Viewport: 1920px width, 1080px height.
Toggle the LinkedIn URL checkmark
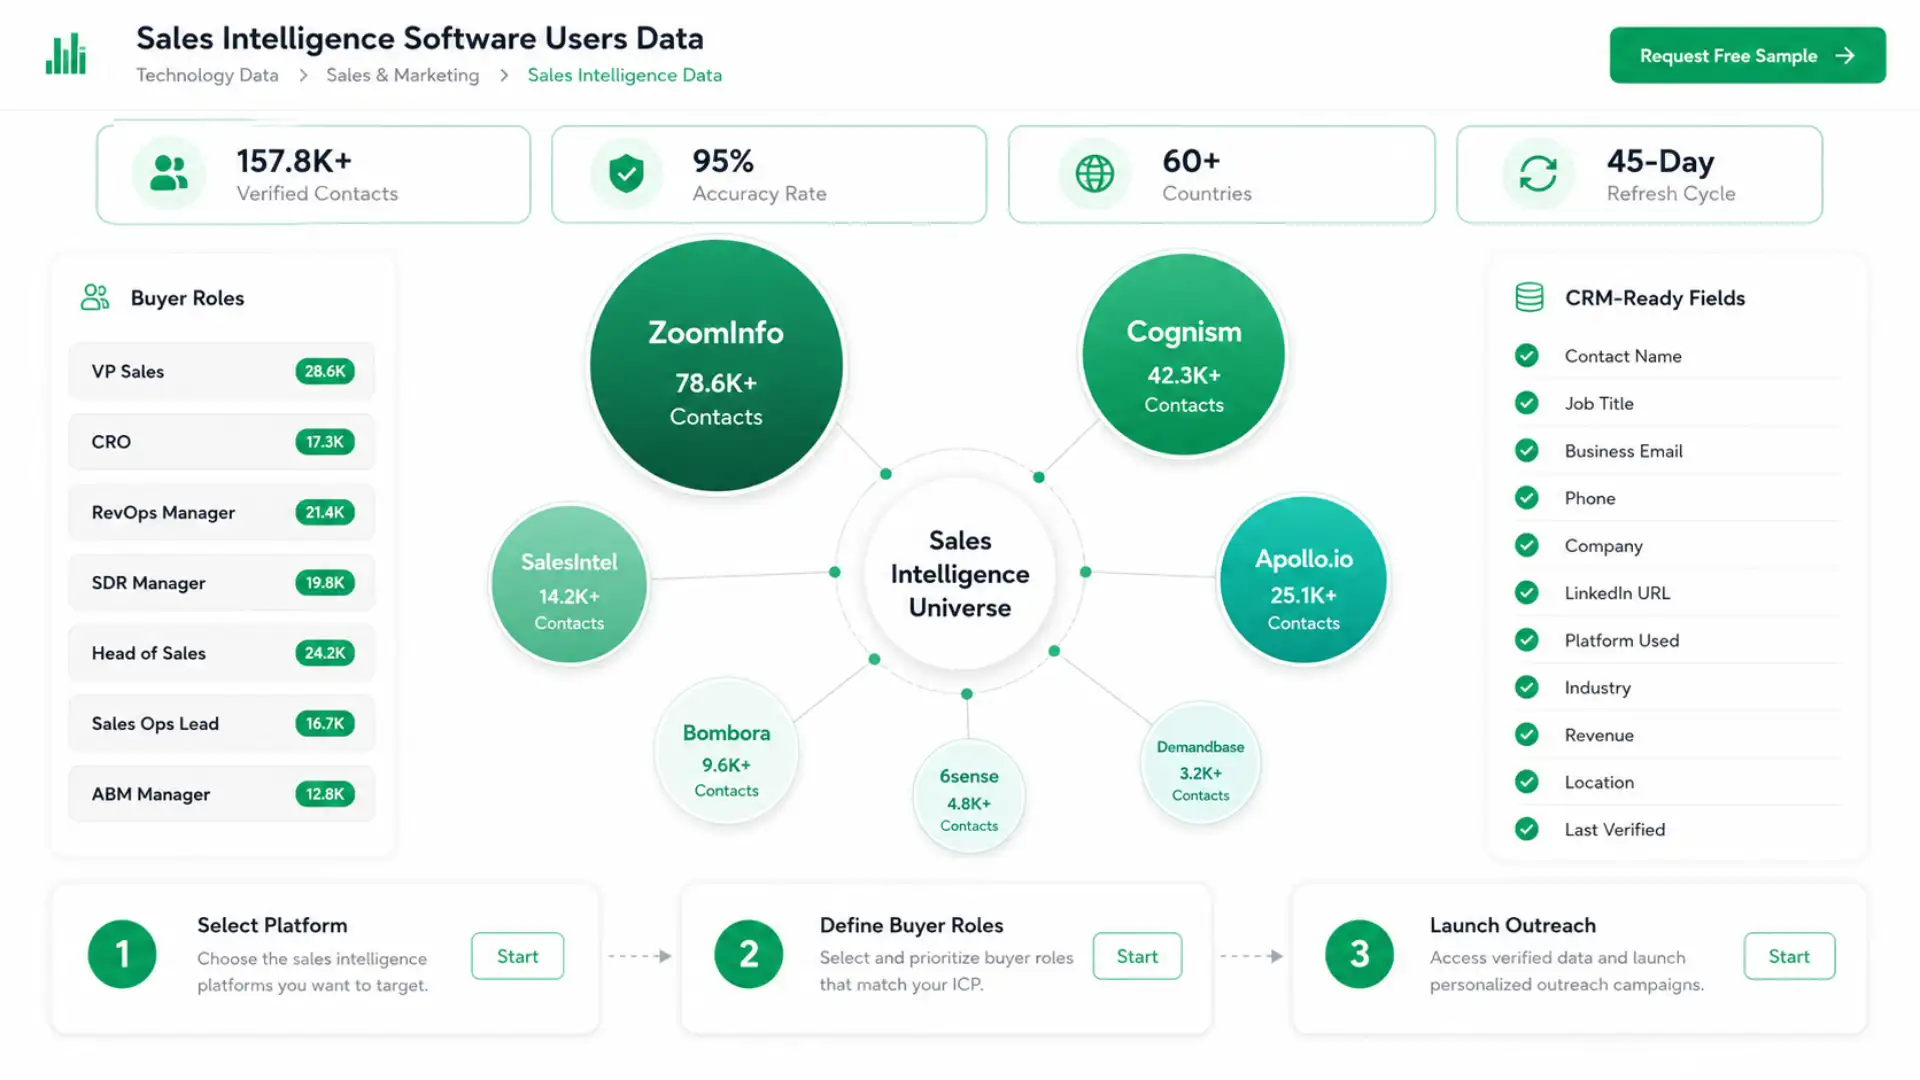(1526, 592)
